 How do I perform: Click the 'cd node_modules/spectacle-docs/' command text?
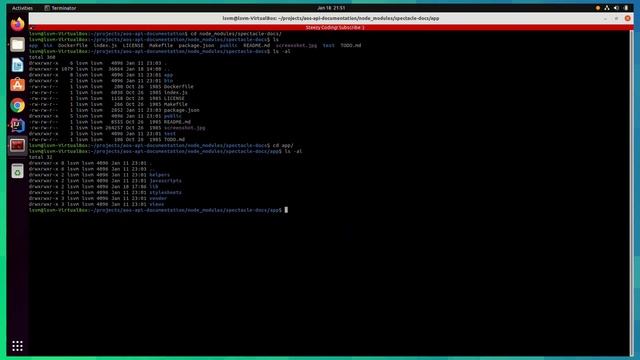coord(236,33)
